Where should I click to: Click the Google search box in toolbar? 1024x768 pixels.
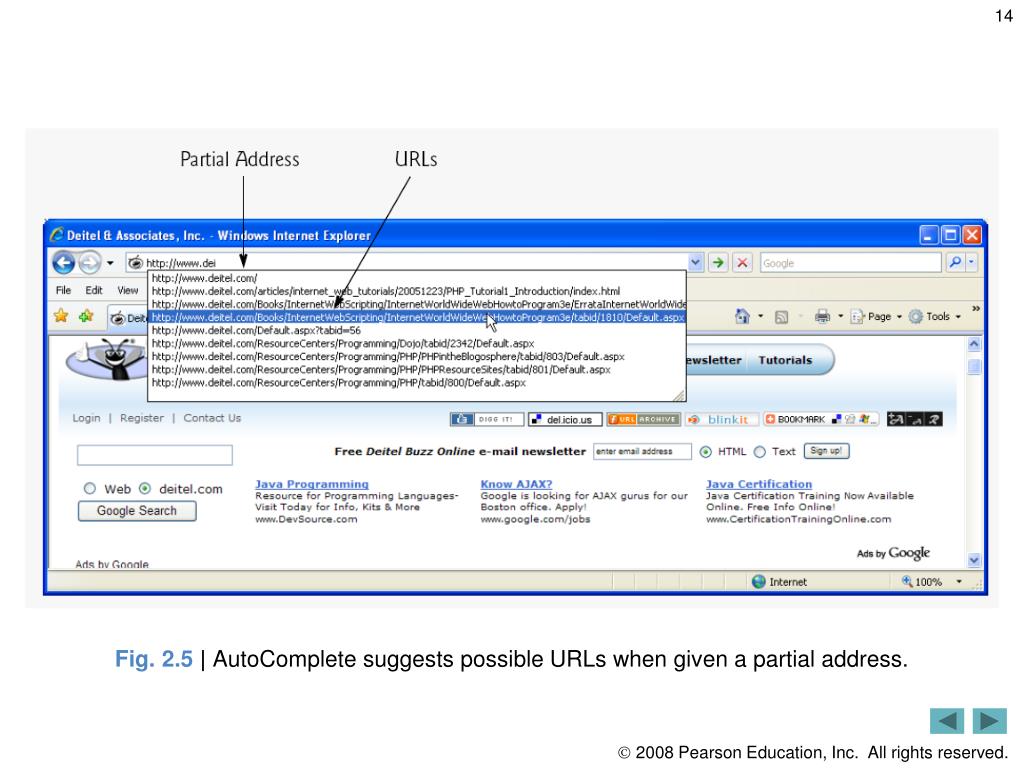(850, 263)
